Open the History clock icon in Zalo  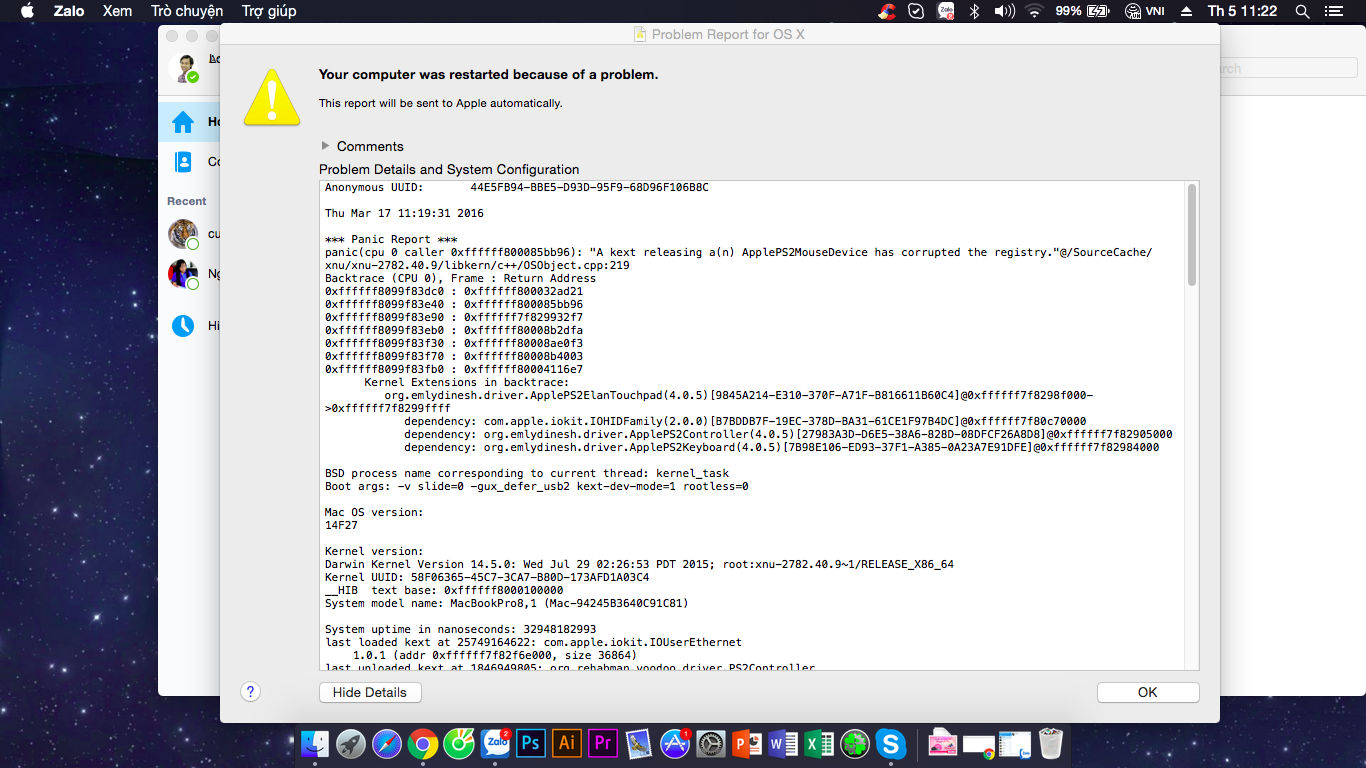pos(183,325)
